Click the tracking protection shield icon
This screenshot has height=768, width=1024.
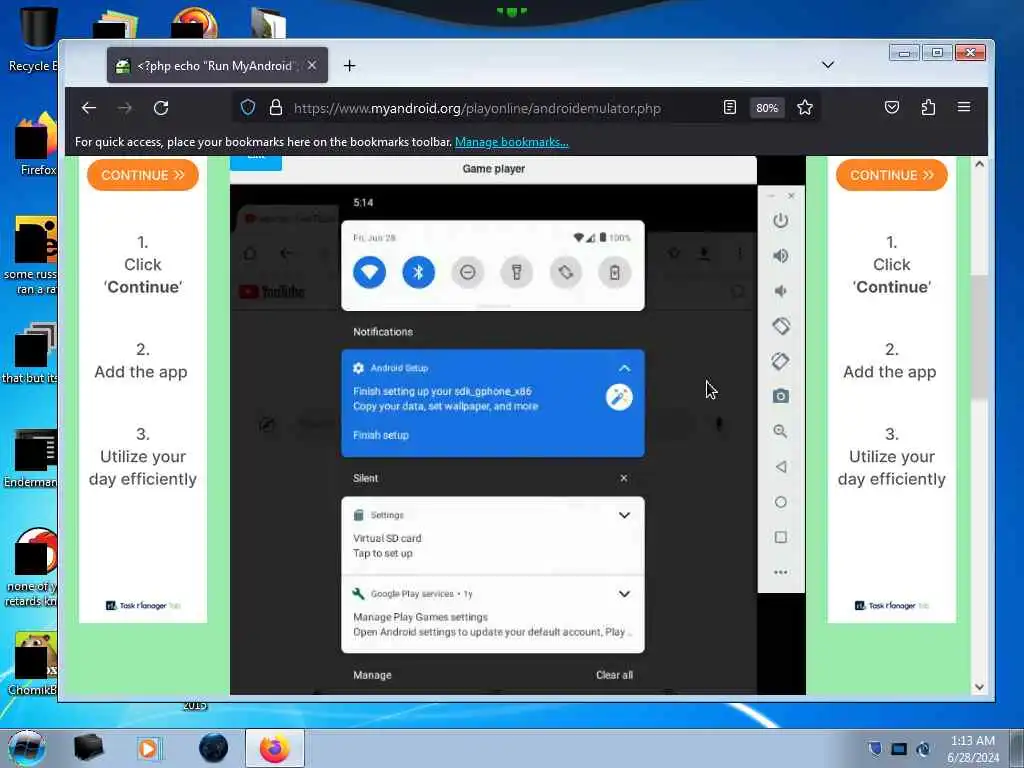click(x=248, y=108)
